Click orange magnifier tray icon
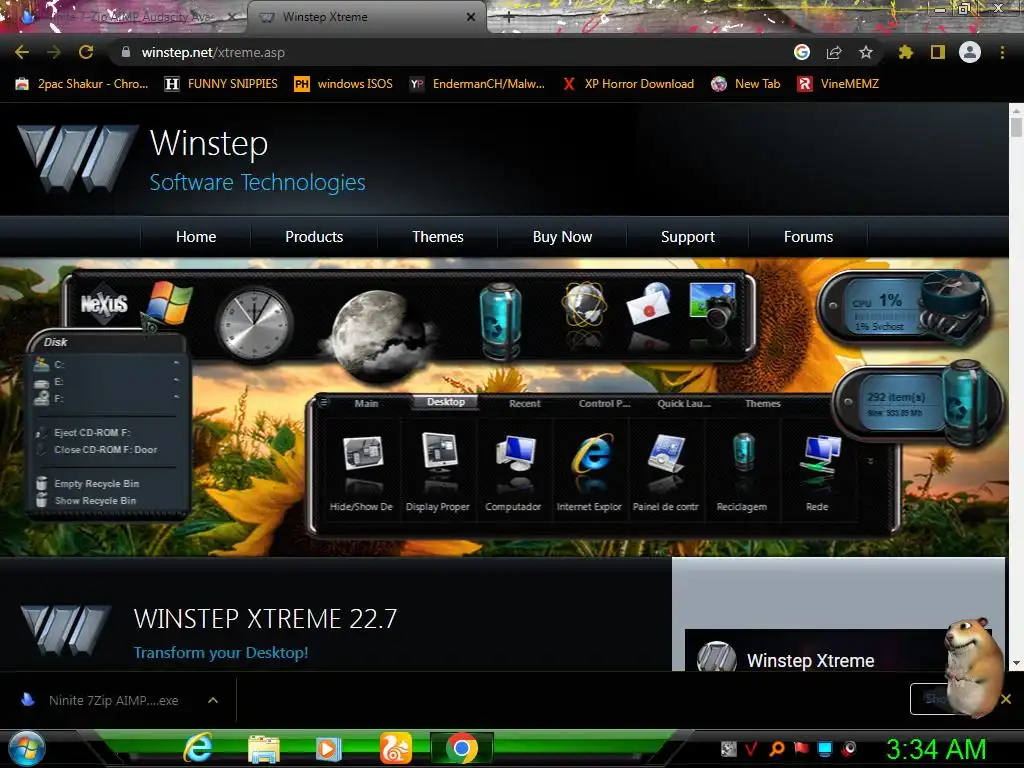The height and width of the screenshot is (768, 1024). pos(776,748)
